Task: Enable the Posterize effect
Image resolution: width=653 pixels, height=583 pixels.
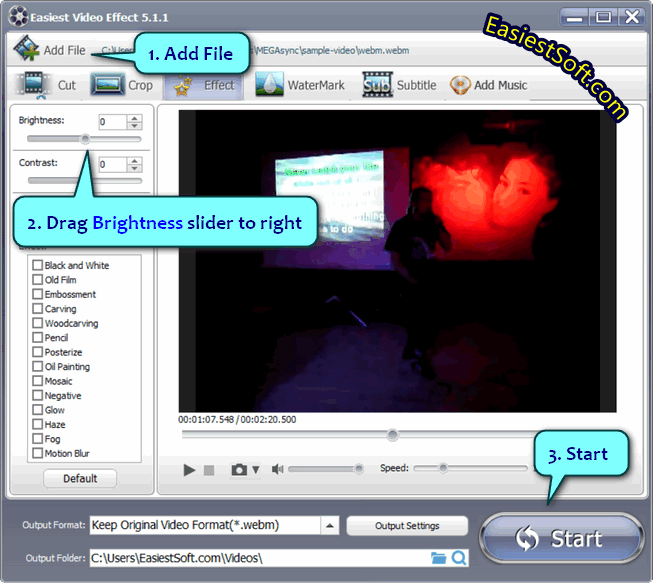Action: pos(37,352)
